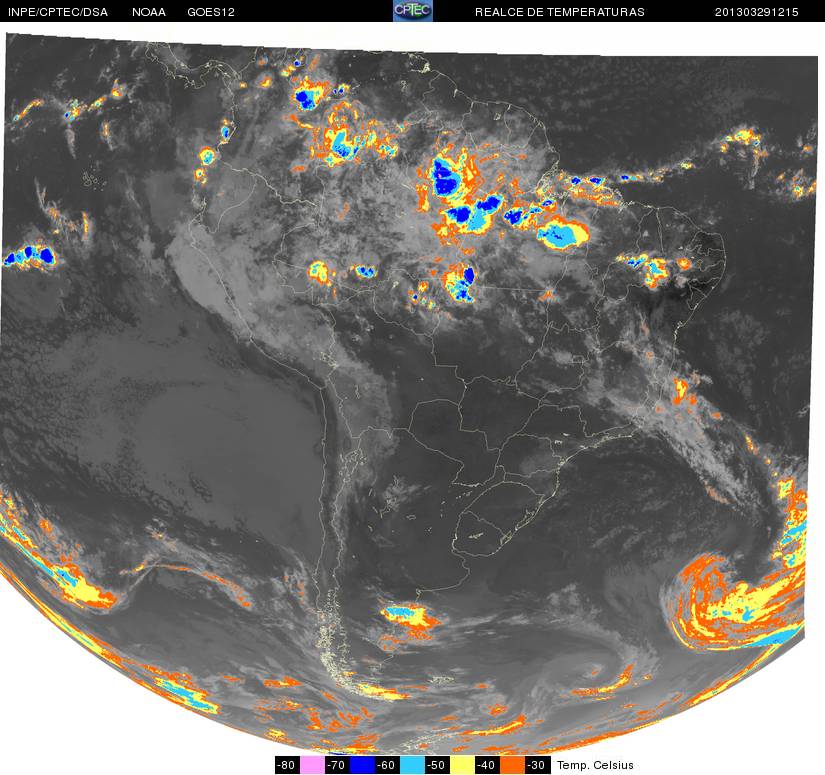
Task: Click the Temp. Celsius legend caption
Action: pyautogui.click(x=595, y=765)
